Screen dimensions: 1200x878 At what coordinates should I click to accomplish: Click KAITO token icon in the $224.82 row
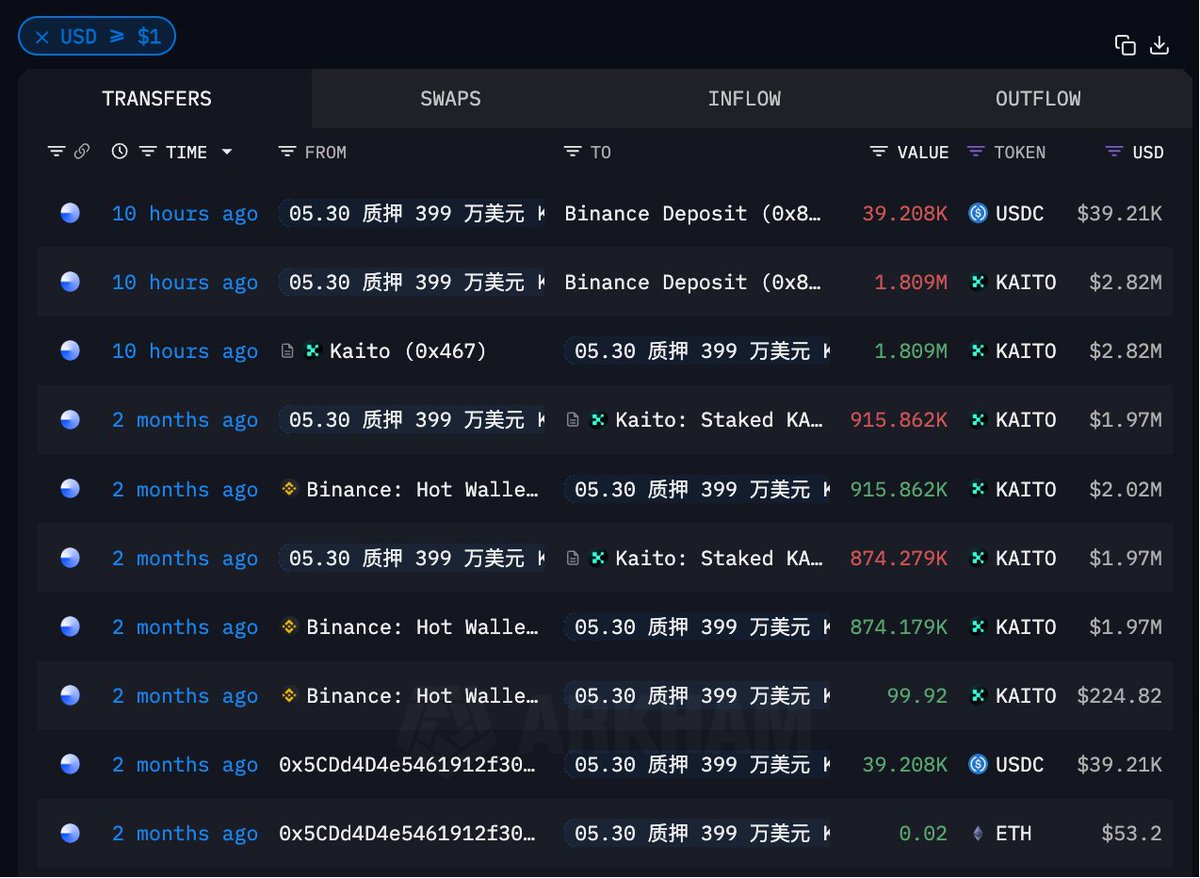click(x=978, y=695)
